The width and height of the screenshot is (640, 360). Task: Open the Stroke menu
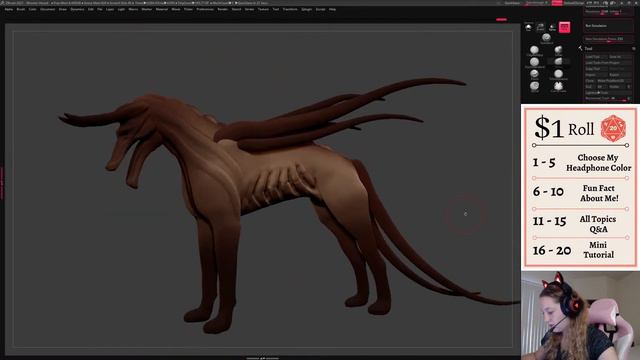(249, 9)
